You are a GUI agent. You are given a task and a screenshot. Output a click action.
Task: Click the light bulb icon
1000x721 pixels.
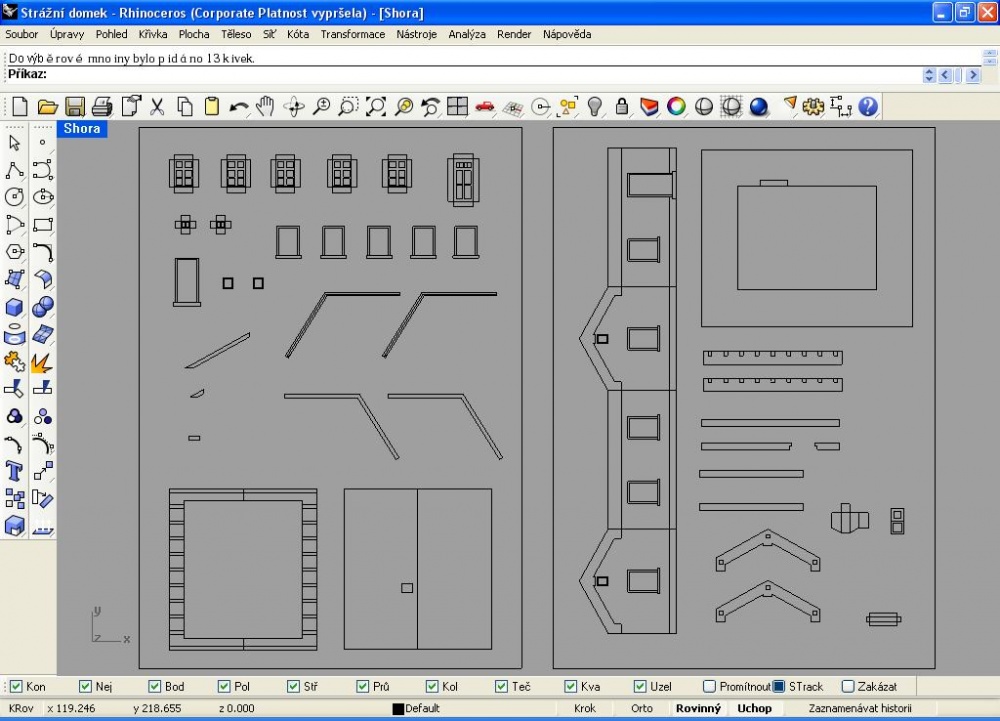click(x=594, y=106)
